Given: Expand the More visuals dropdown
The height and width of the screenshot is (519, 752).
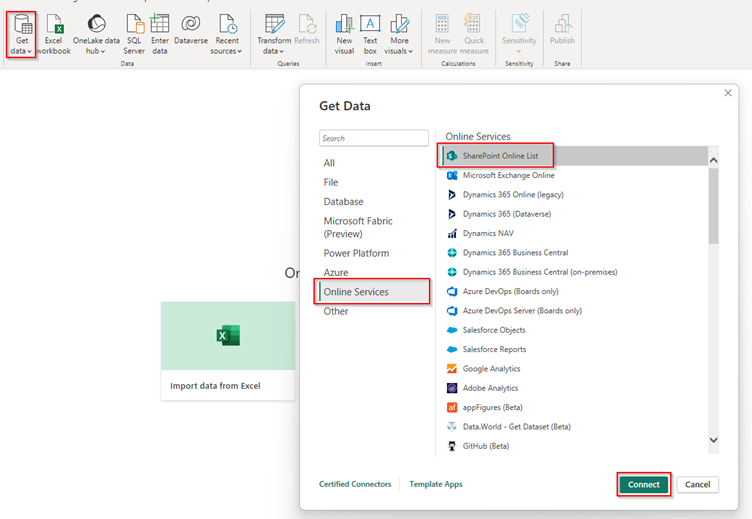Looking at the screenshot, I should point(399,35).
